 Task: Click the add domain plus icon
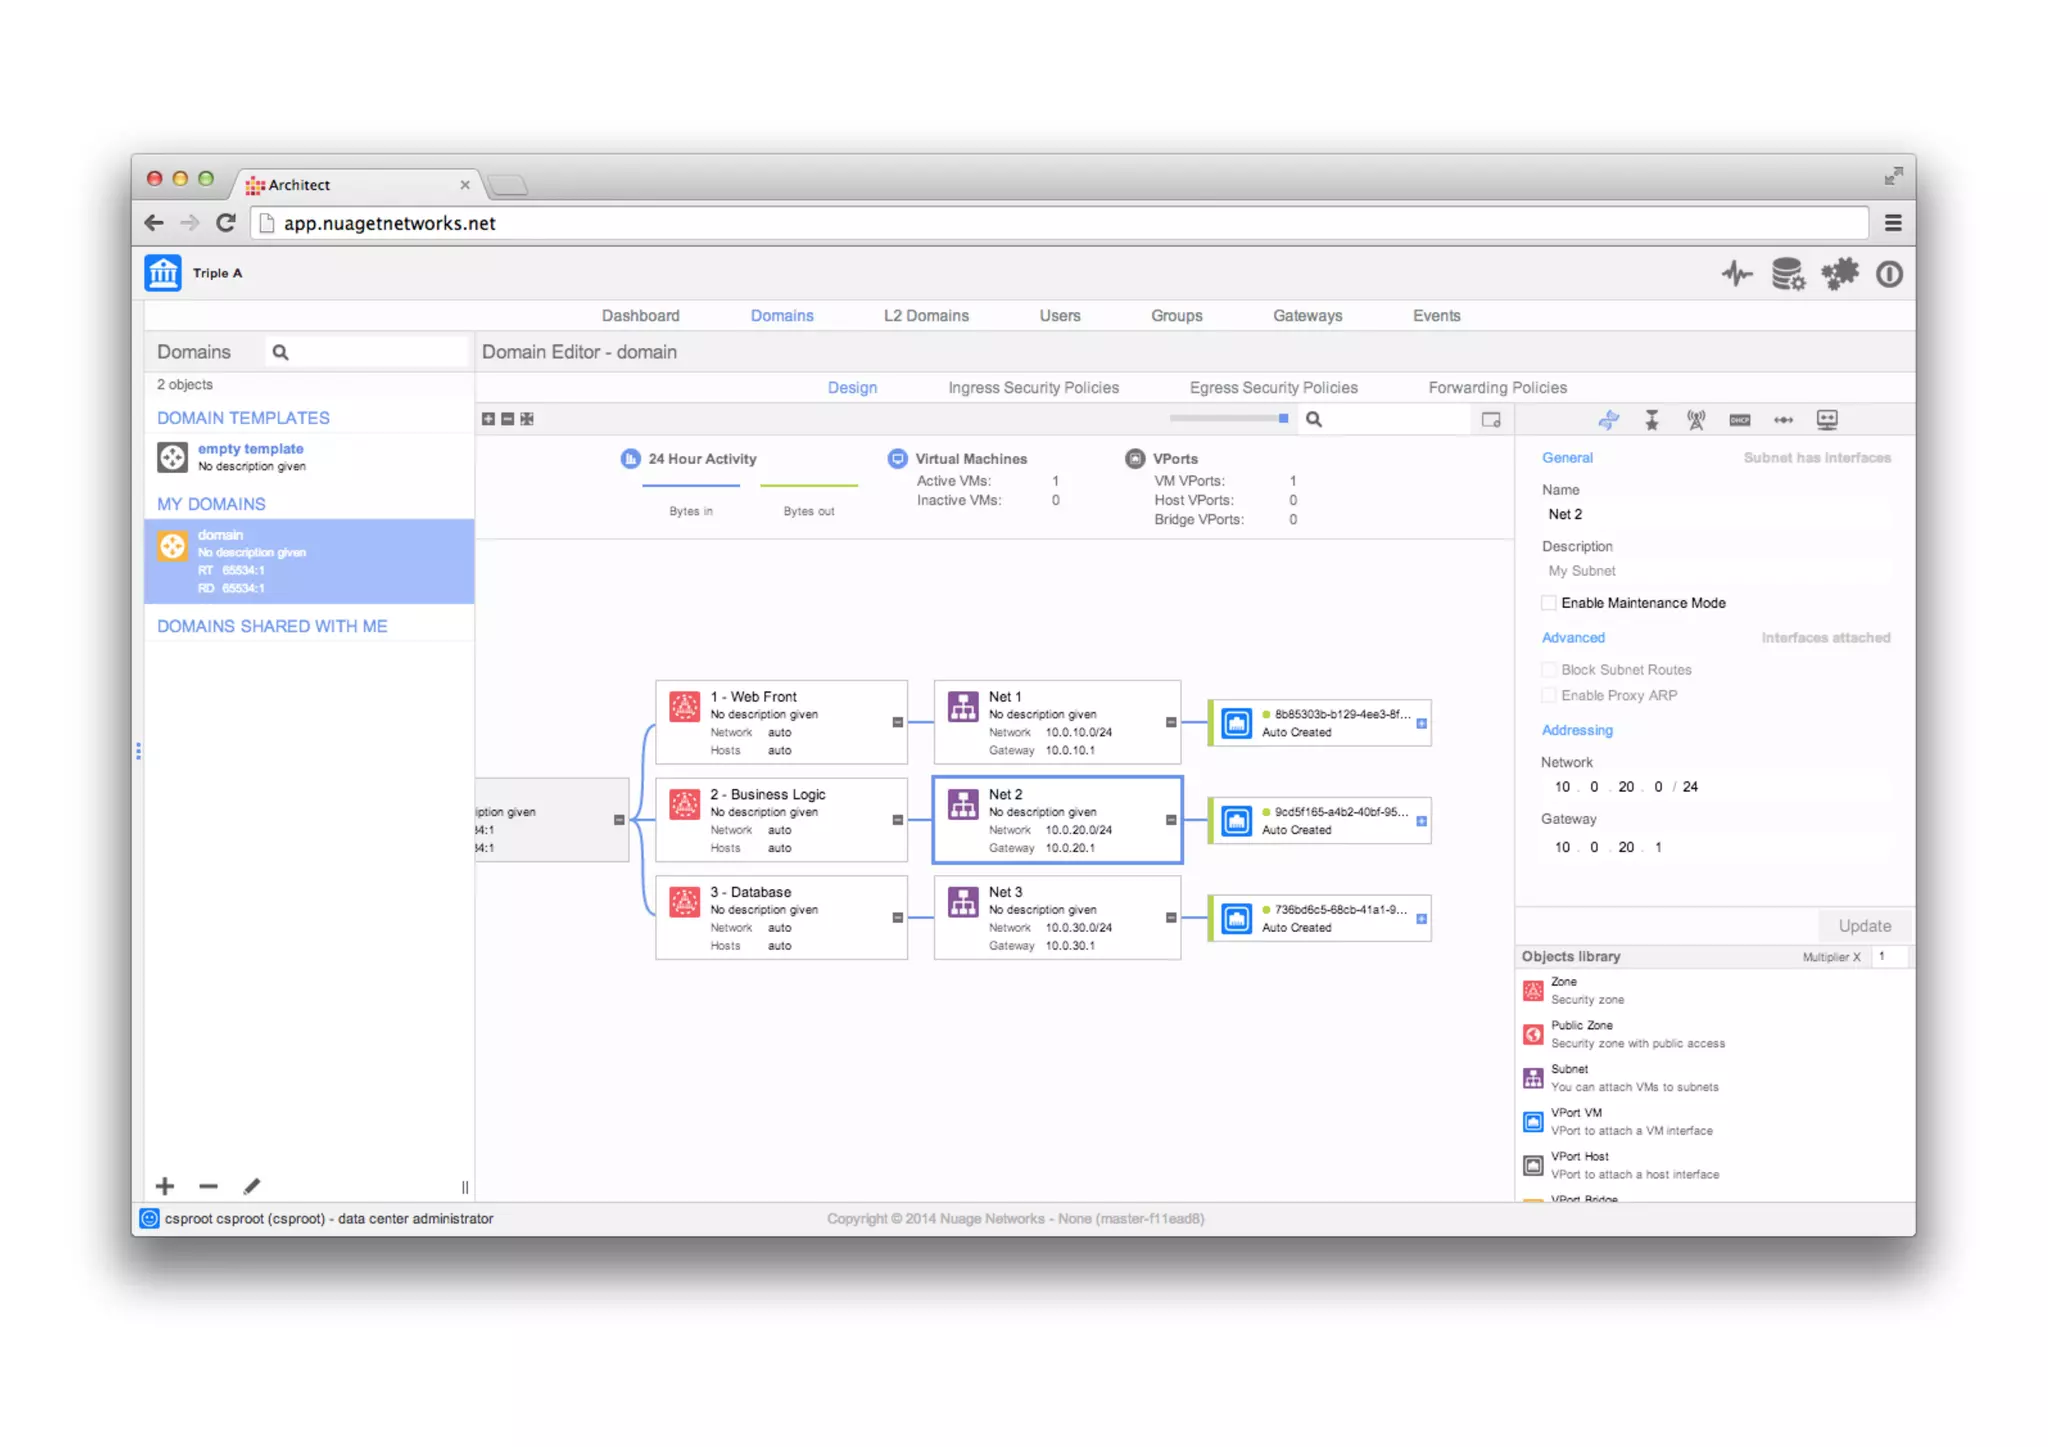(165, 1186)
